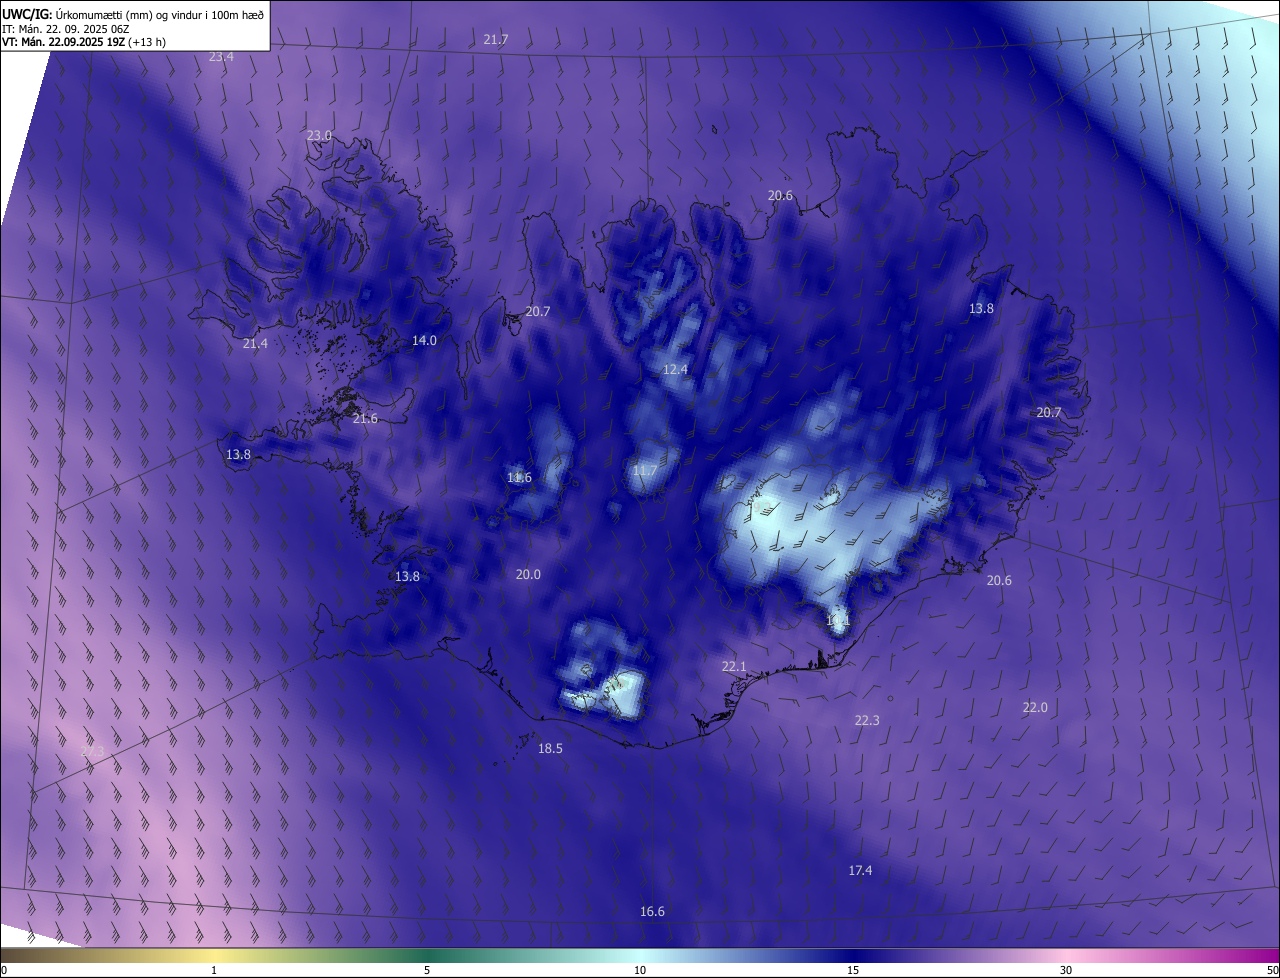Click the 11.6 value label
The width and height of the screenshot is (1280, 978).
coord(519,478)
